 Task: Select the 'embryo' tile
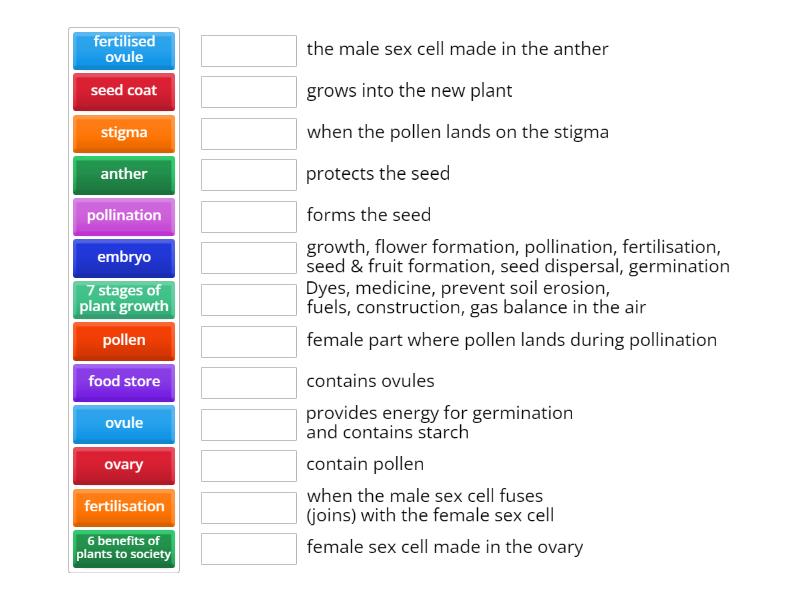(124, 257)
